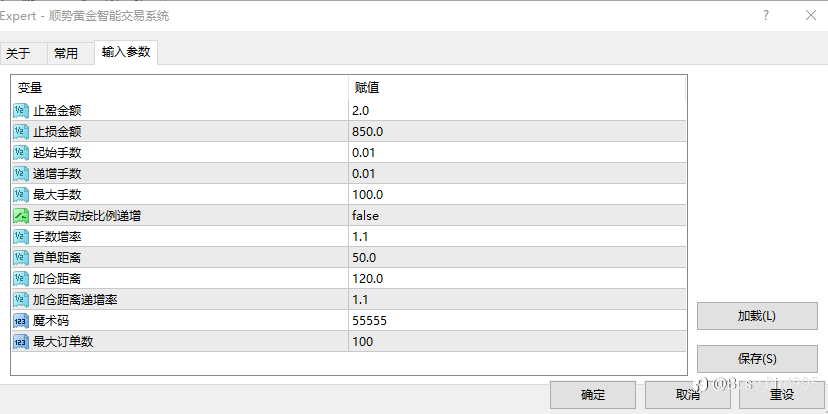
Task: Cancel the dialog with 取消
Action: pos(687,395)
